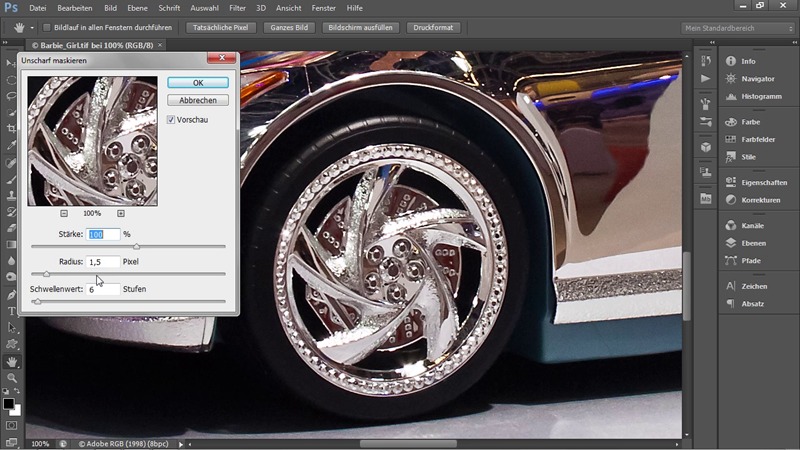The width and height of the screenshot is (800, 450).
Task: Click OK in Unscharf maskieren dialog
Action: click(198, 83)
